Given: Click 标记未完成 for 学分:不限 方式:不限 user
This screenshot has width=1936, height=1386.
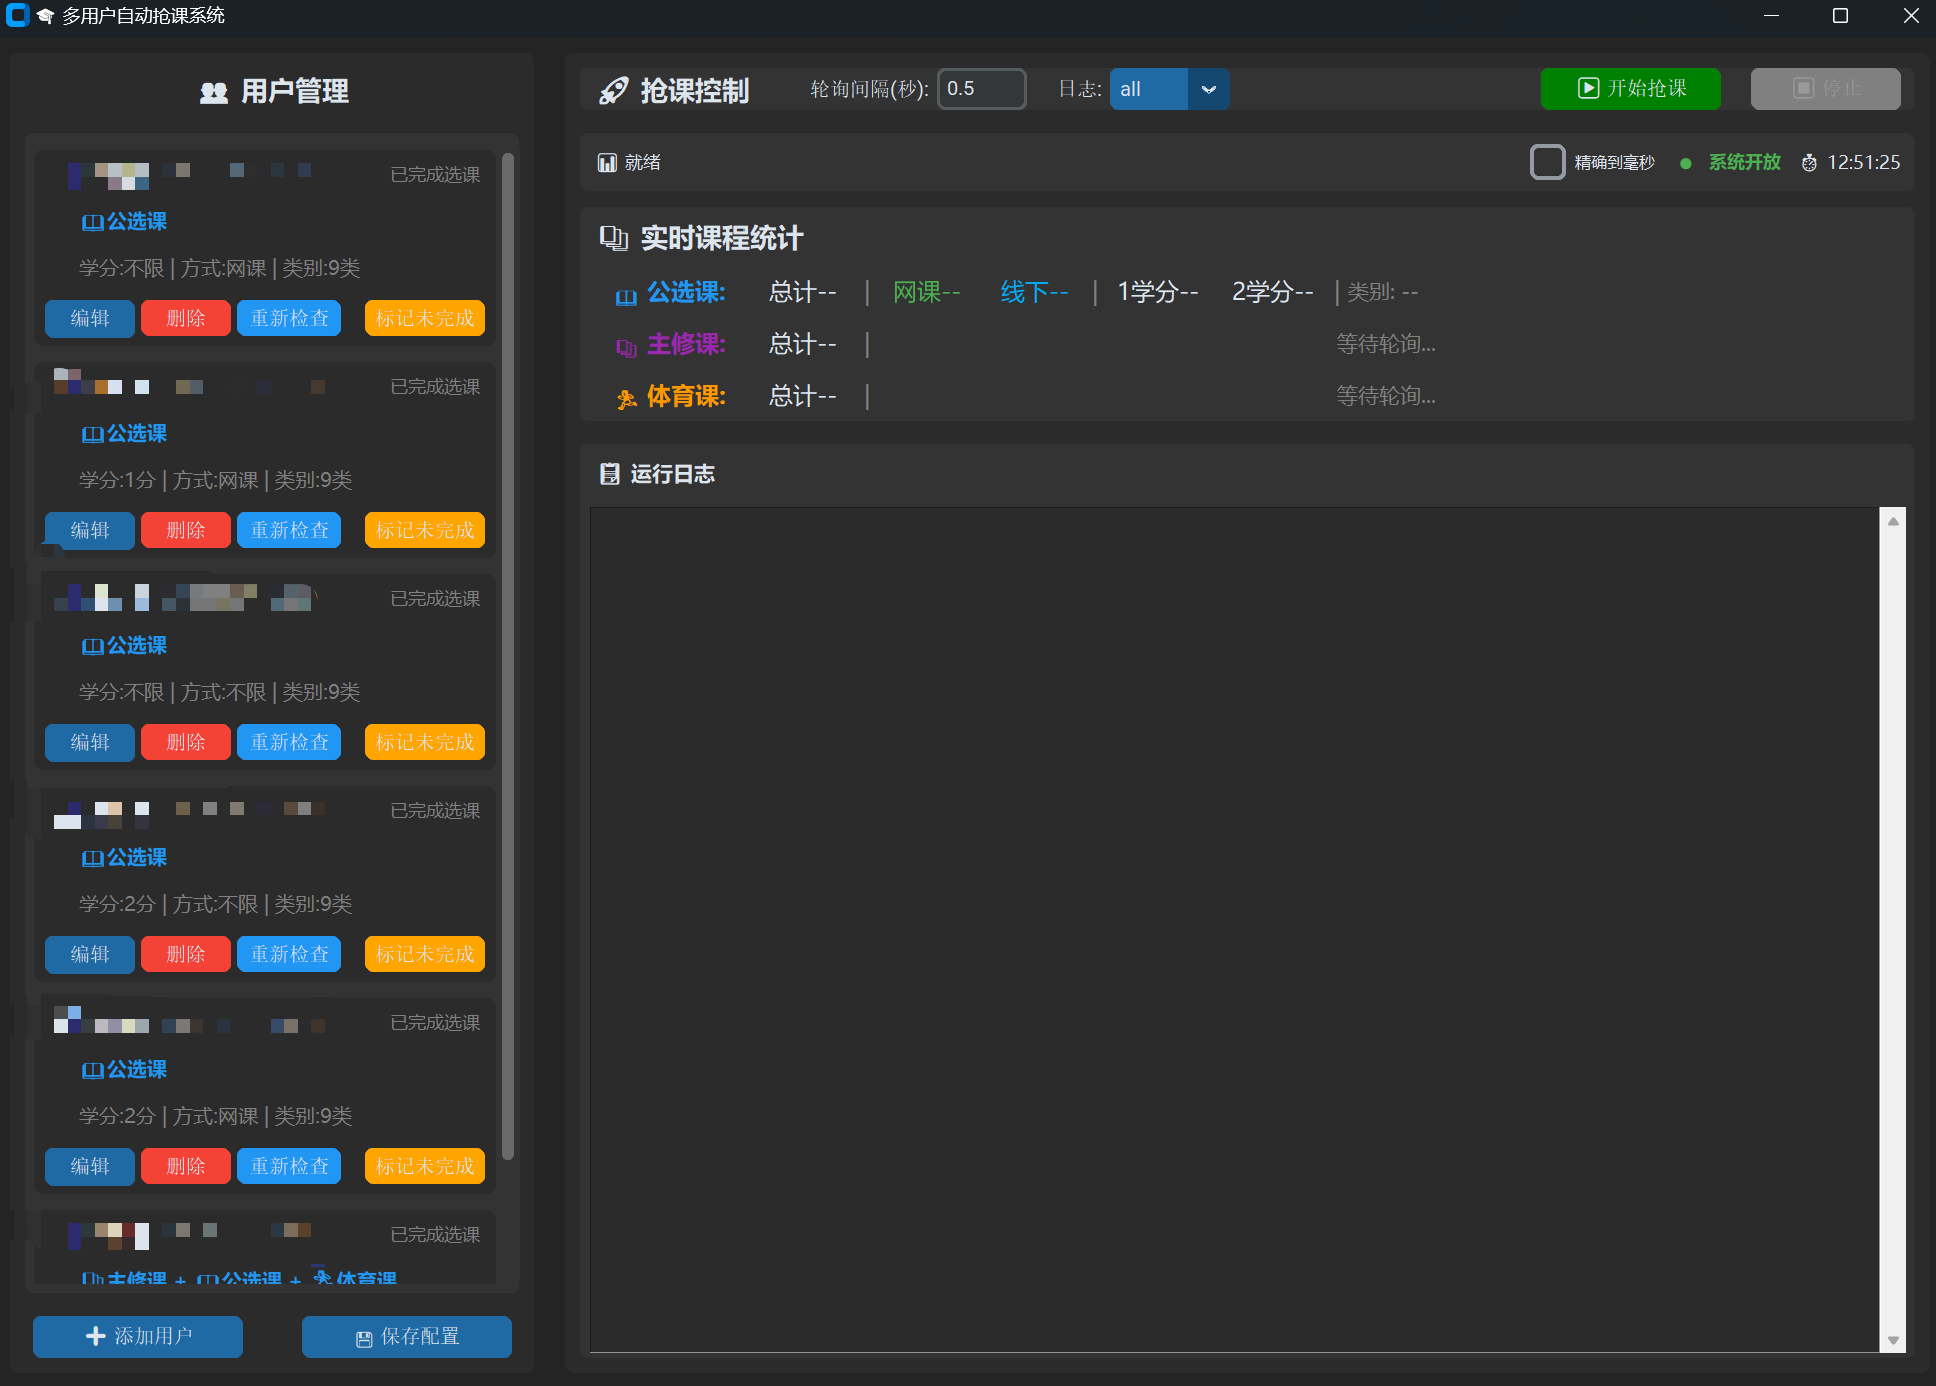Looking at the screenshot, I should (x=425, y=743).
